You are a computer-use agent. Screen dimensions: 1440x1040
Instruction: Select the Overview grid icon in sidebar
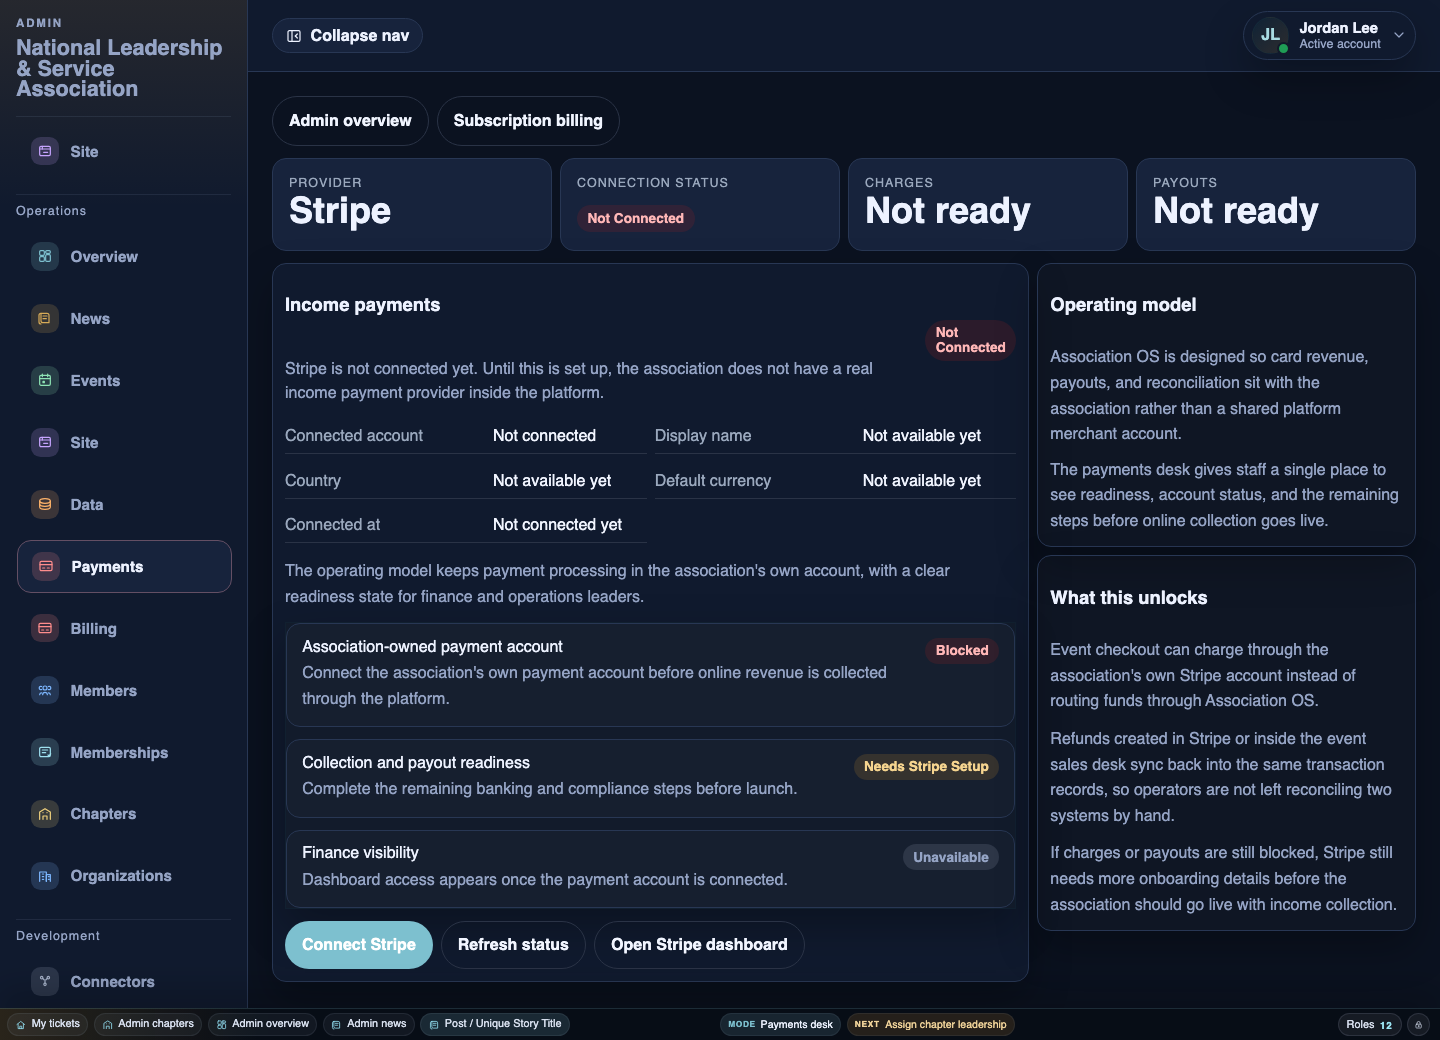coord(45,256)
